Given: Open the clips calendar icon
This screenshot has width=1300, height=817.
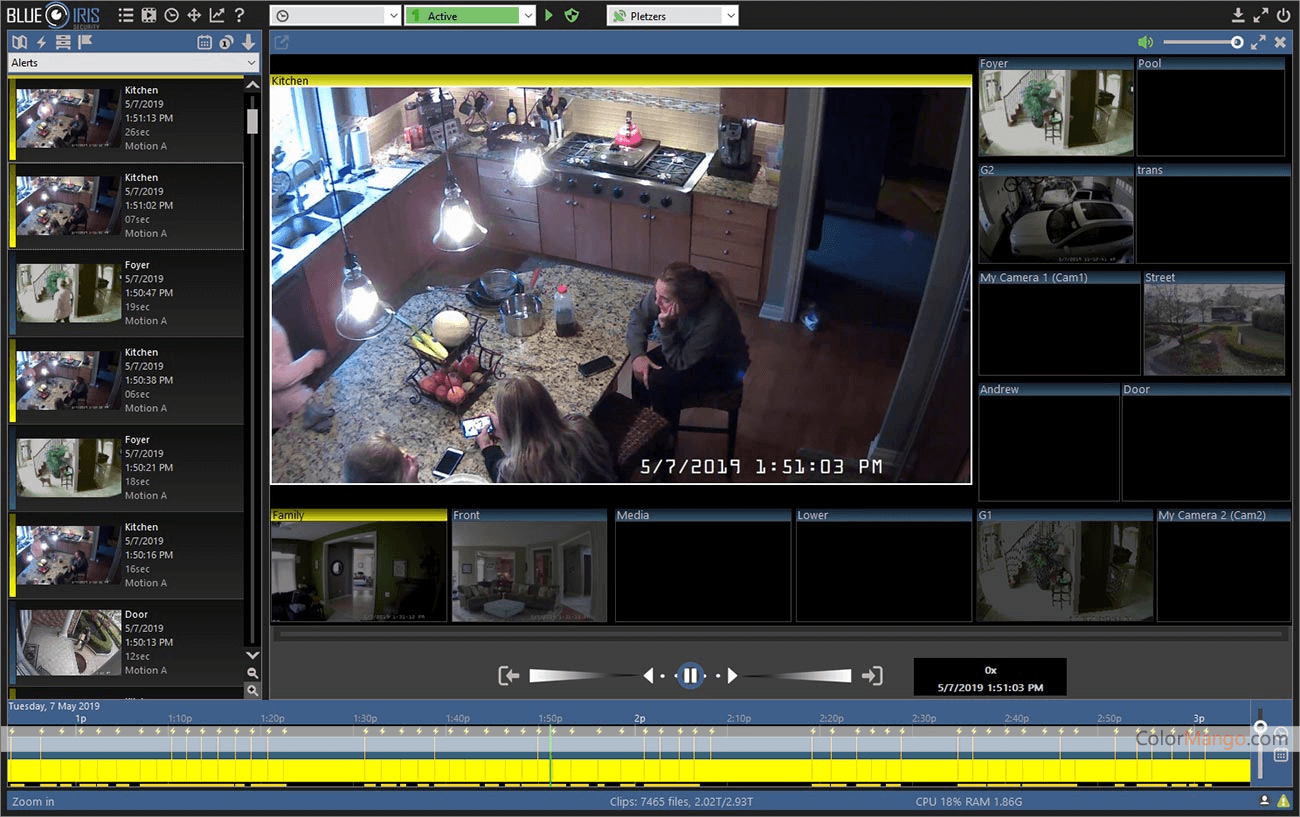Looking at the screenshot, I should tap(205, 42).
